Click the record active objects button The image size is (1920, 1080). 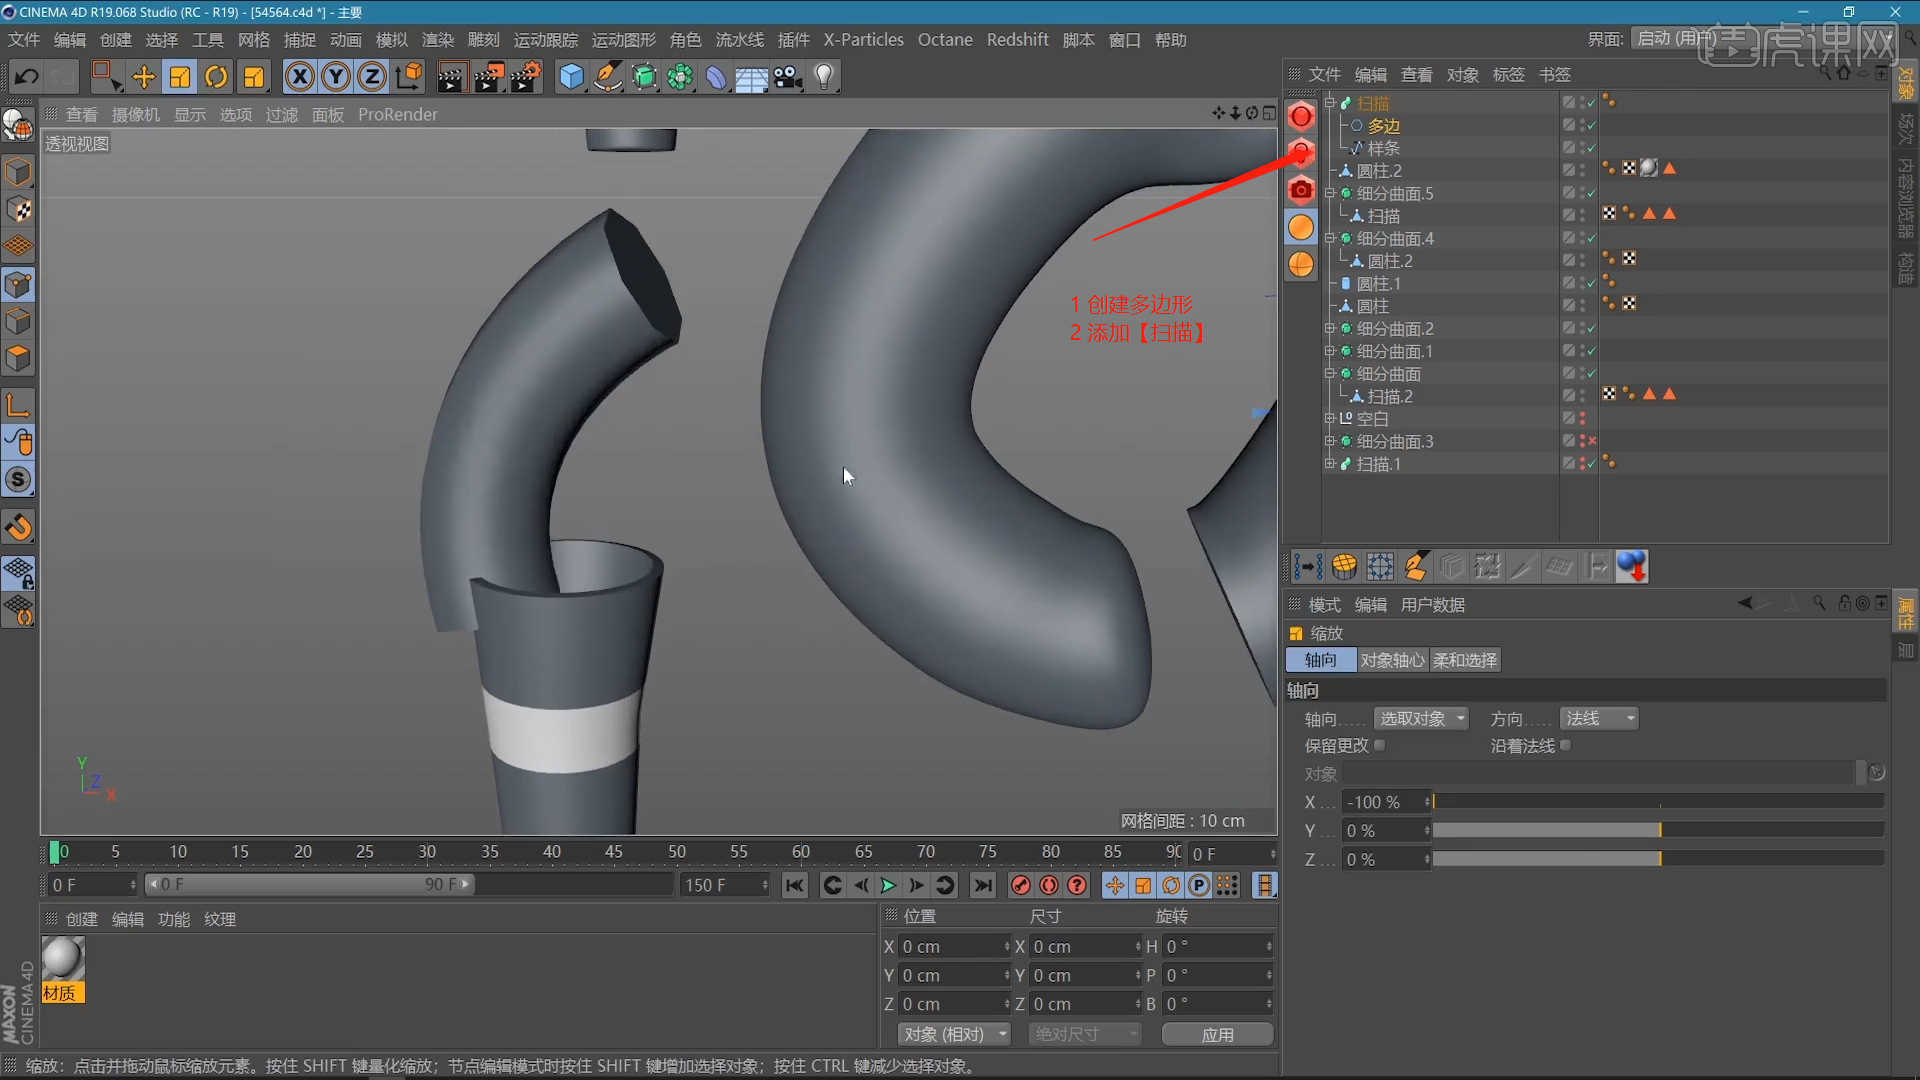pyautogui.click(x=1020, y=885)
